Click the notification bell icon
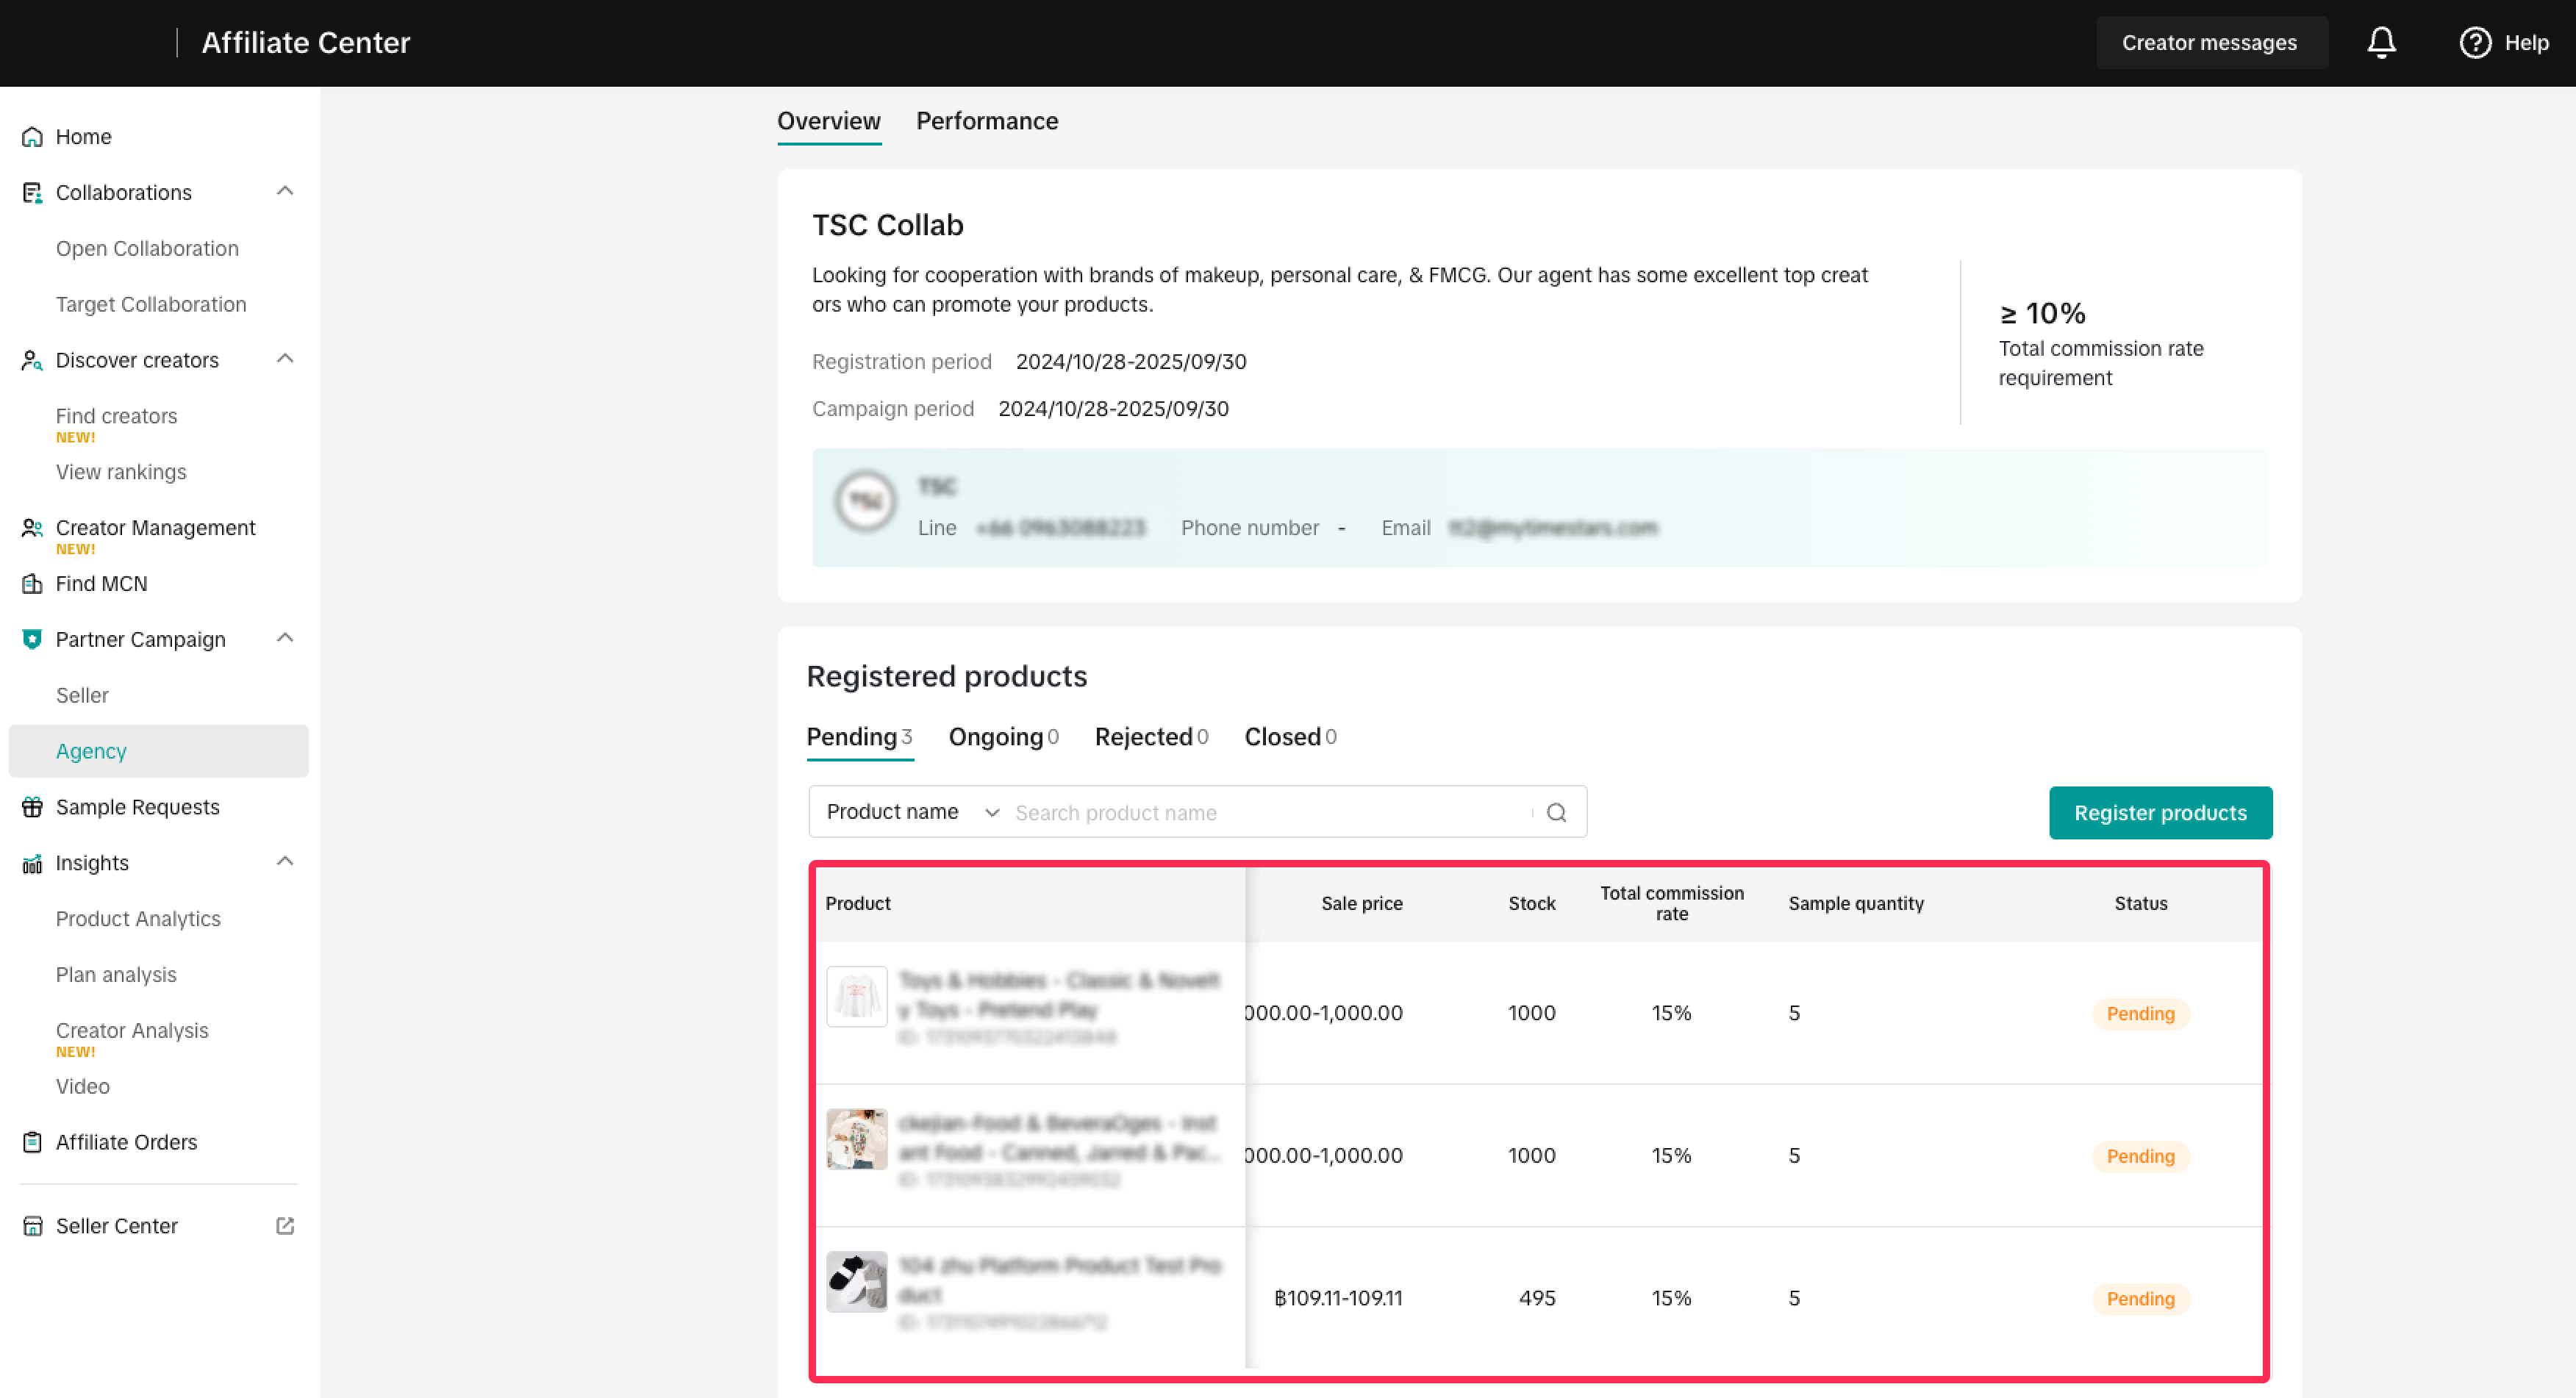The width and height of the screenshot is (2576, 1398). coord(2381,42)
